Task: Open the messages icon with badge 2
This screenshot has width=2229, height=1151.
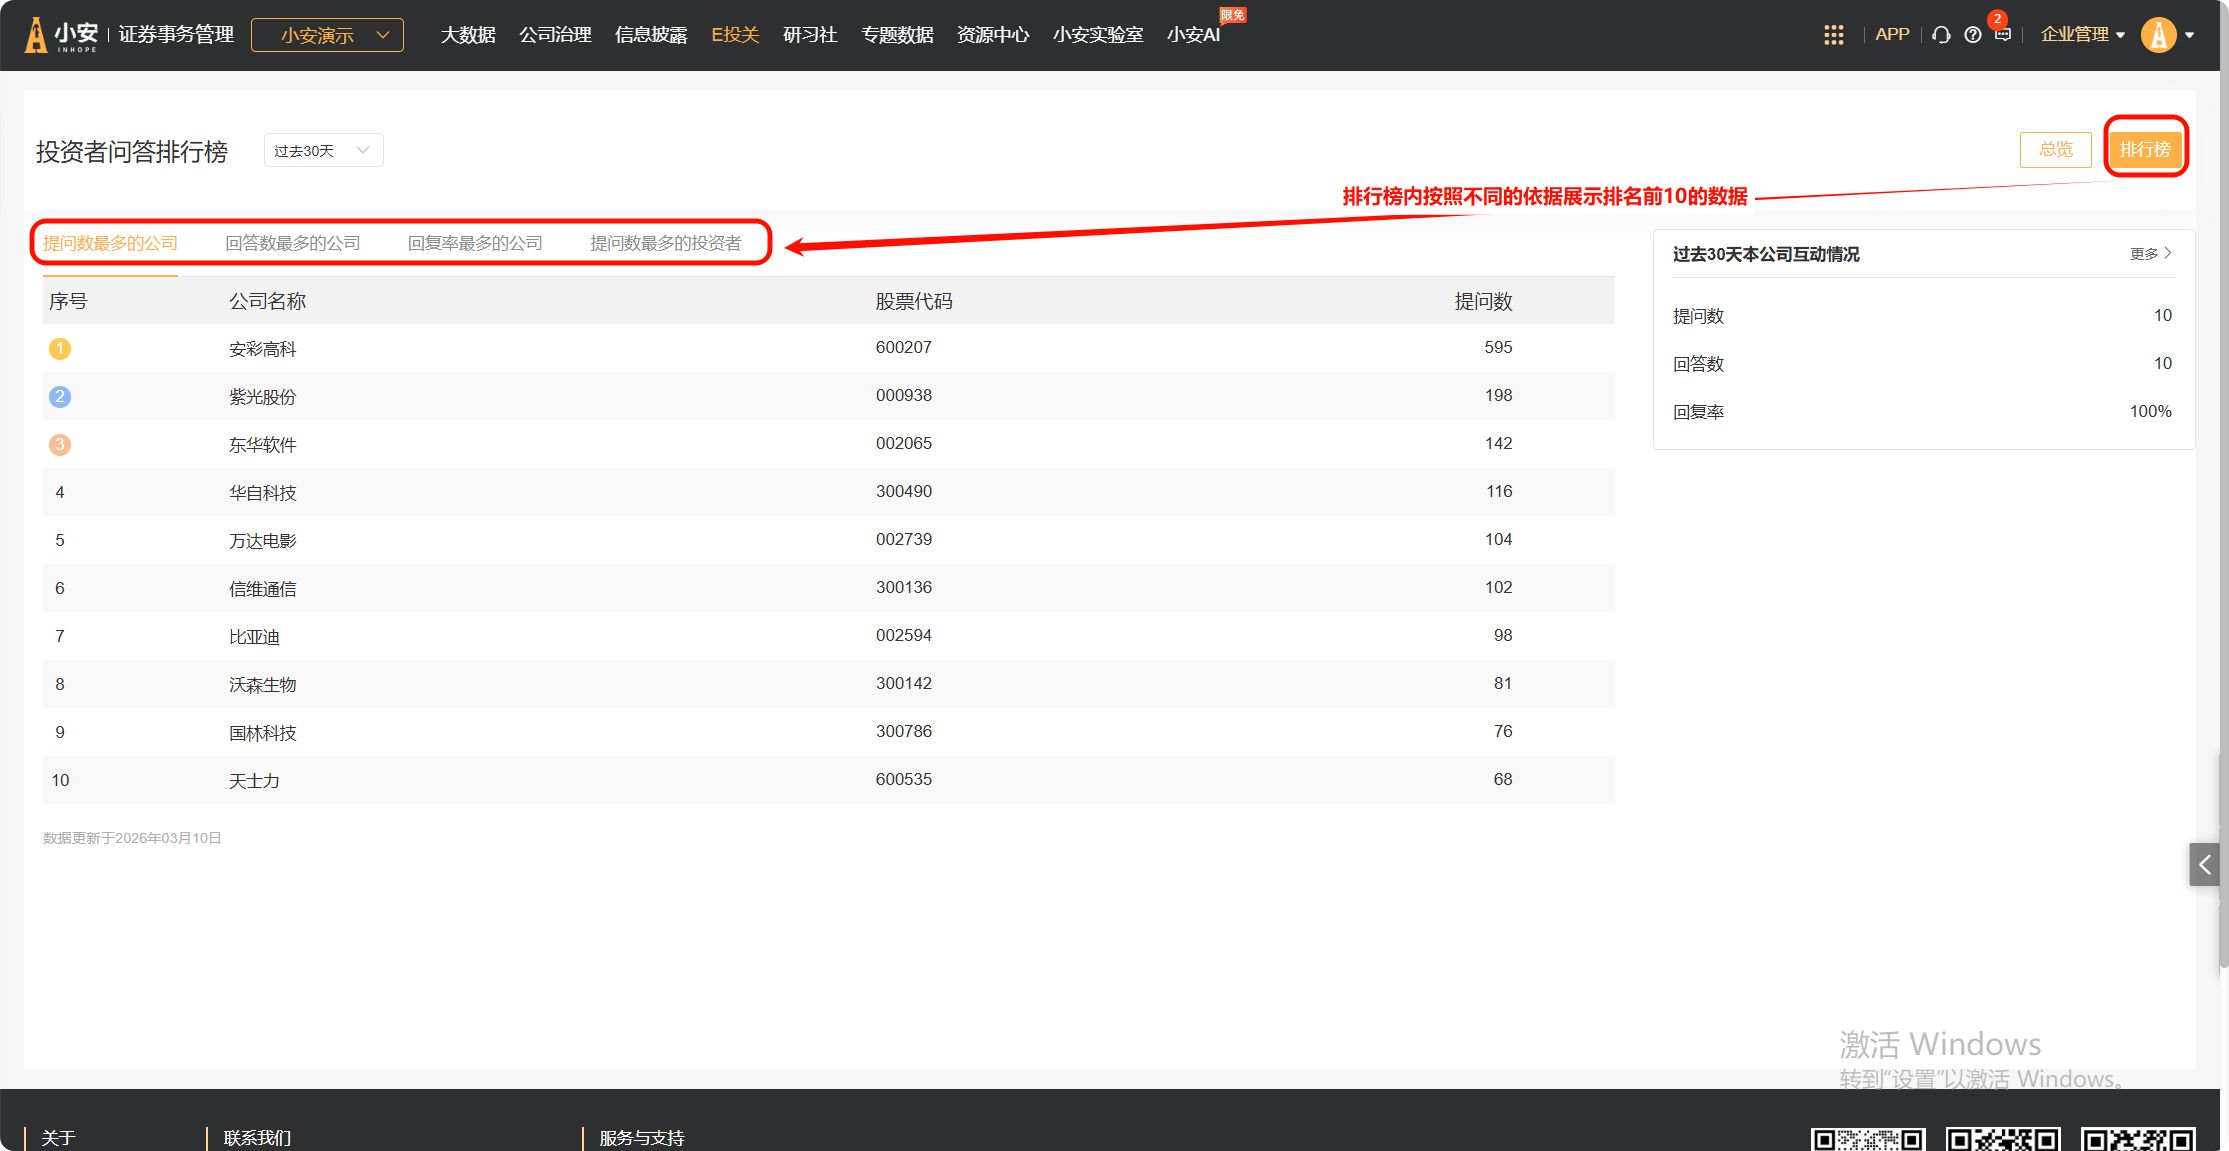Action: 2002,34
